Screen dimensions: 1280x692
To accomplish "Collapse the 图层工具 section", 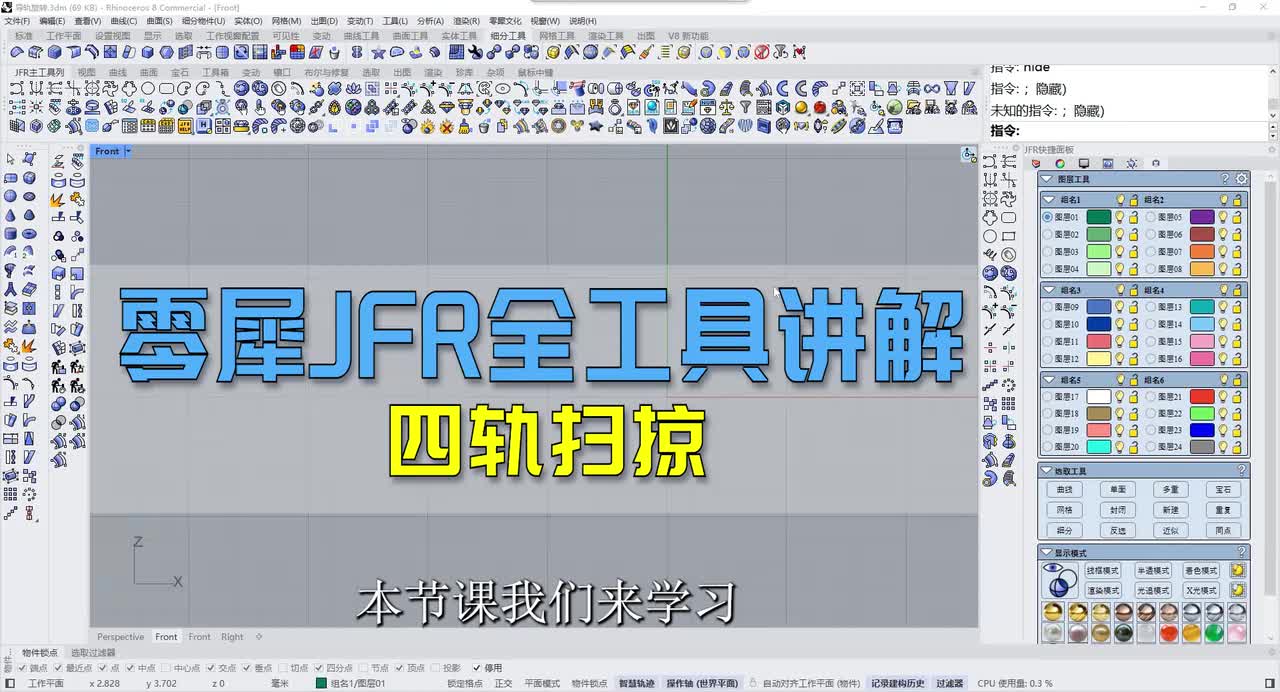I will 1047,179.
